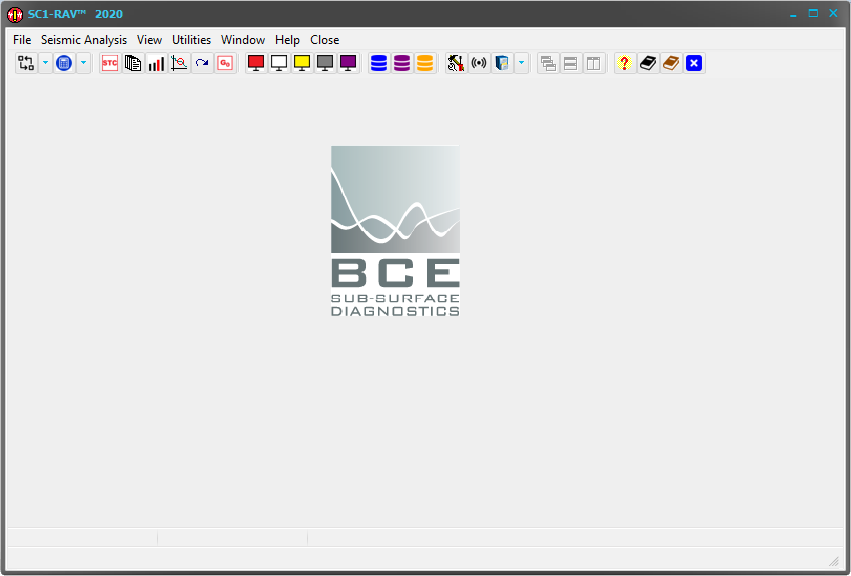Click the resize grip in the status bar corner
The image size is (851, 576).
tap(834, 561)
